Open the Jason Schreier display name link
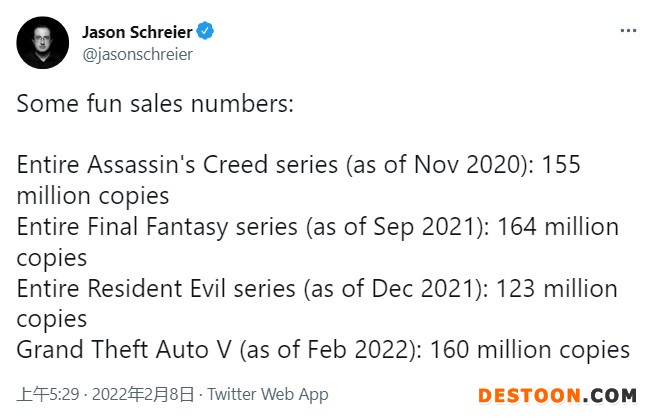The height and width of the screenshot is (418, 650). [x=138, y=32]
